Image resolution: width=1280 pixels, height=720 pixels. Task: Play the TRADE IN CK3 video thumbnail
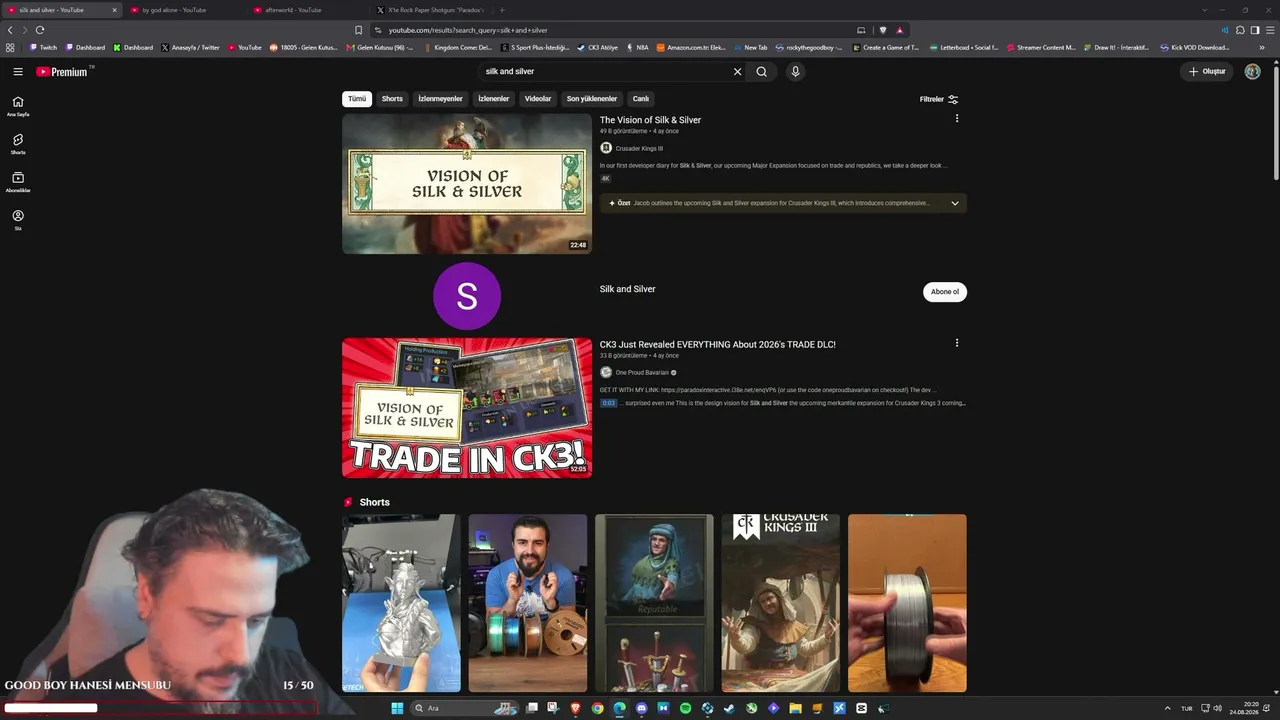pyautogui.click(x=467, y=408)
